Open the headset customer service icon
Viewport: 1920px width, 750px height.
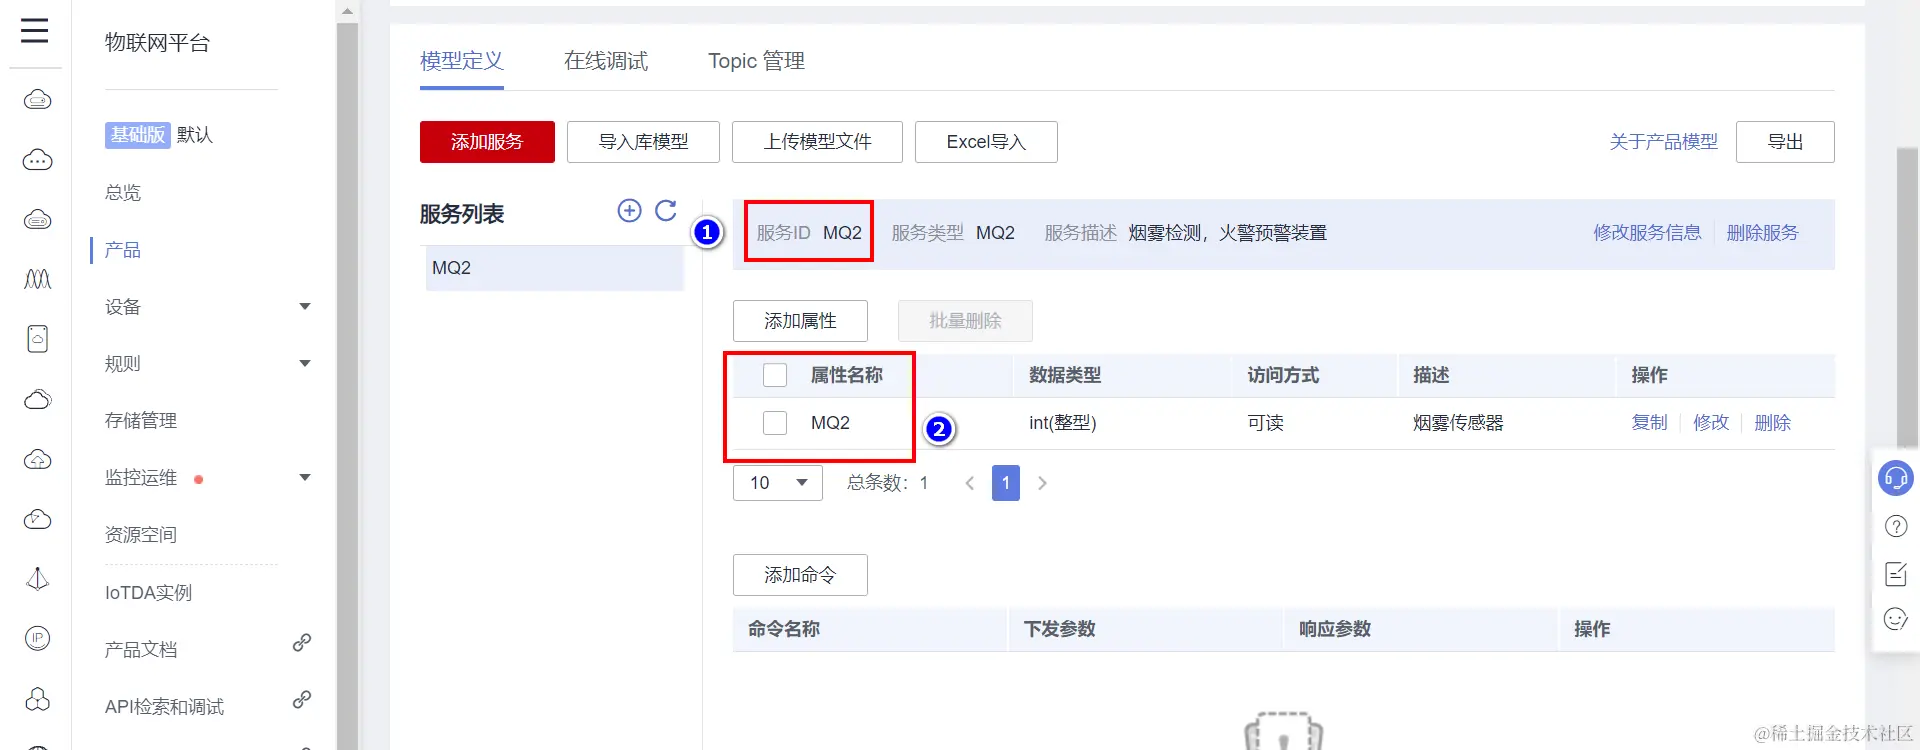1896,478
